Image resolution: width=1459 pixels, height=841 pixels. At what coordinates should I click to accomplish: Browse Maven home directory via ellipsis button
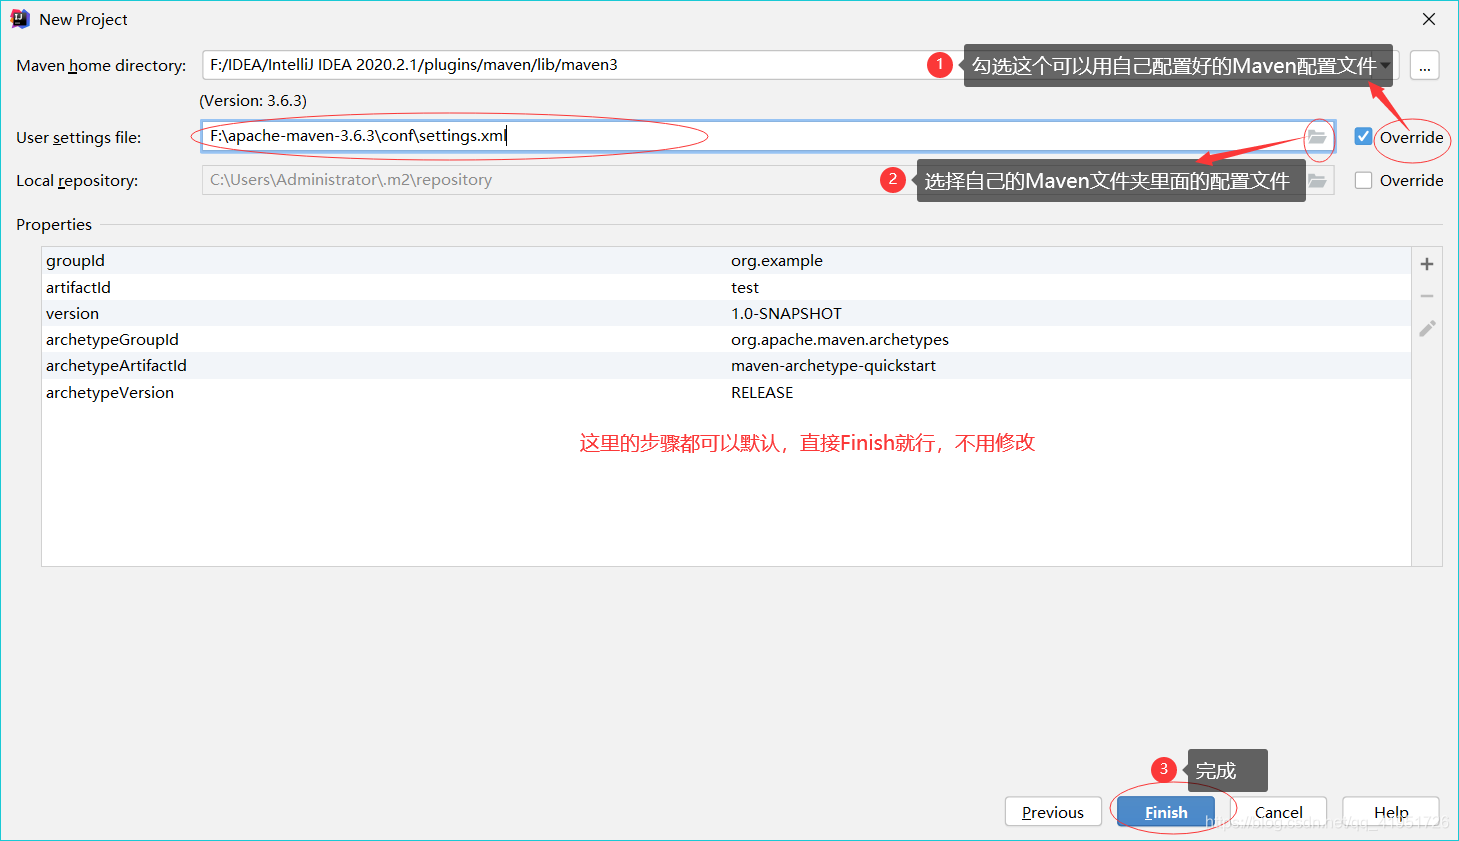pos(1424,65)
